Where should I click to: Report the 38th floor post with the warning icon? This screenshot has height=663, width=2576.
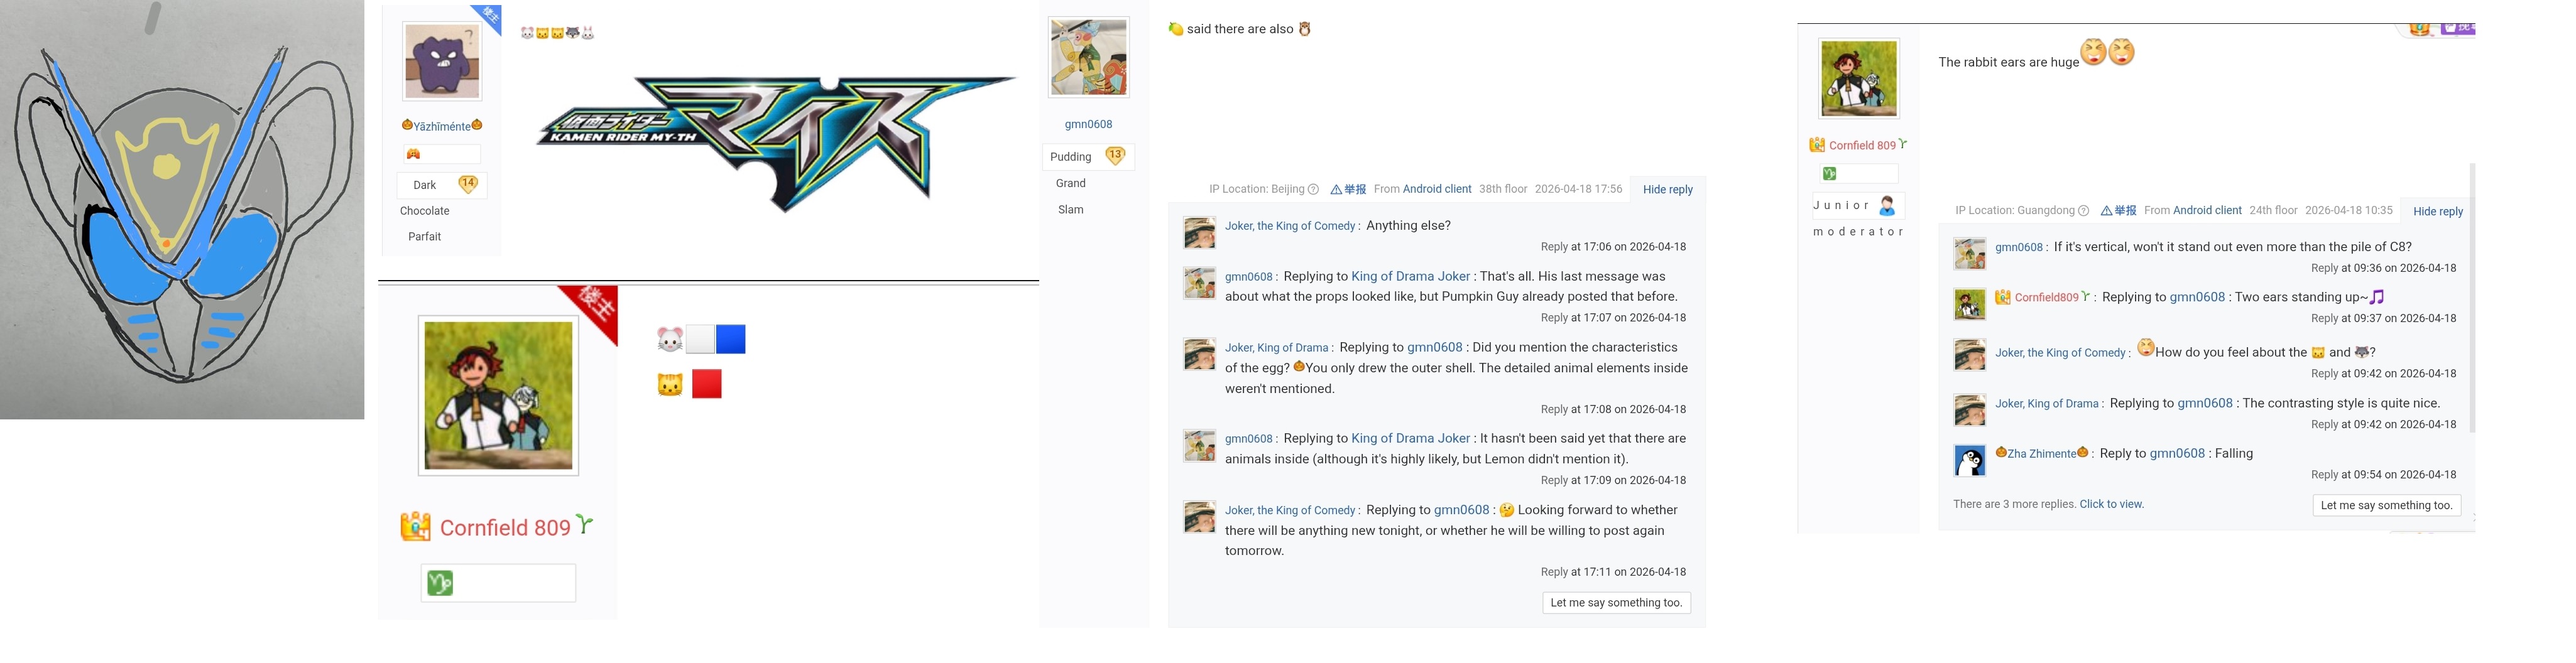tap(1348, 189)
